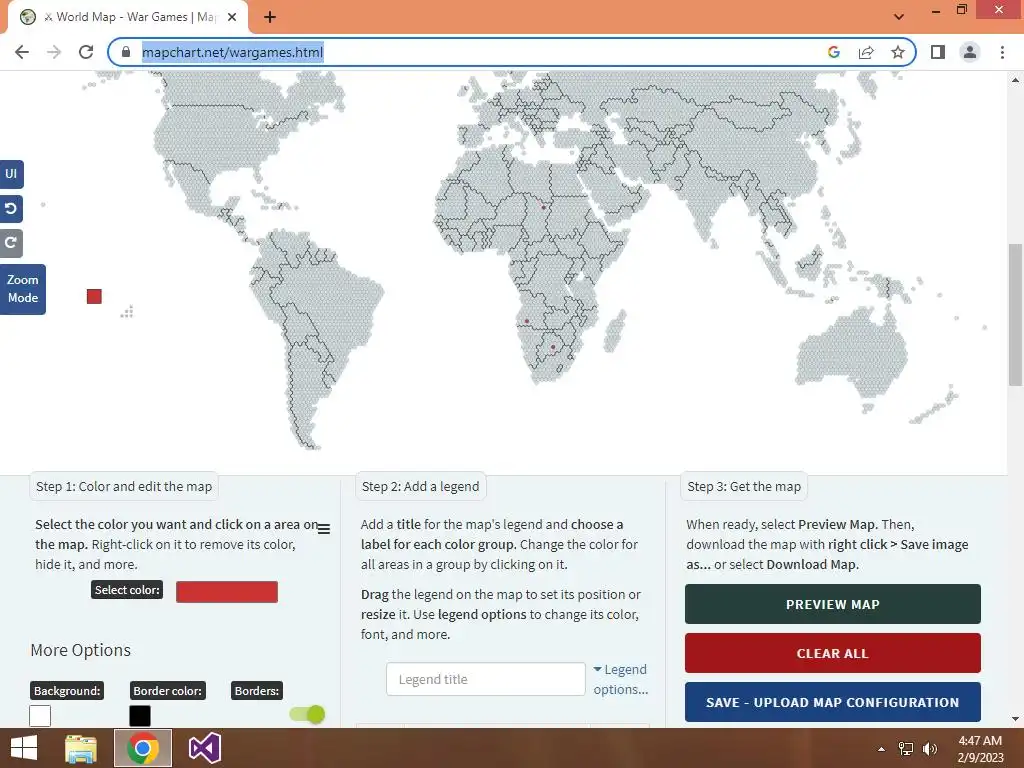Click the Chrome taskbar icon
Screen dimensions: 1024x768
point(143,748)
